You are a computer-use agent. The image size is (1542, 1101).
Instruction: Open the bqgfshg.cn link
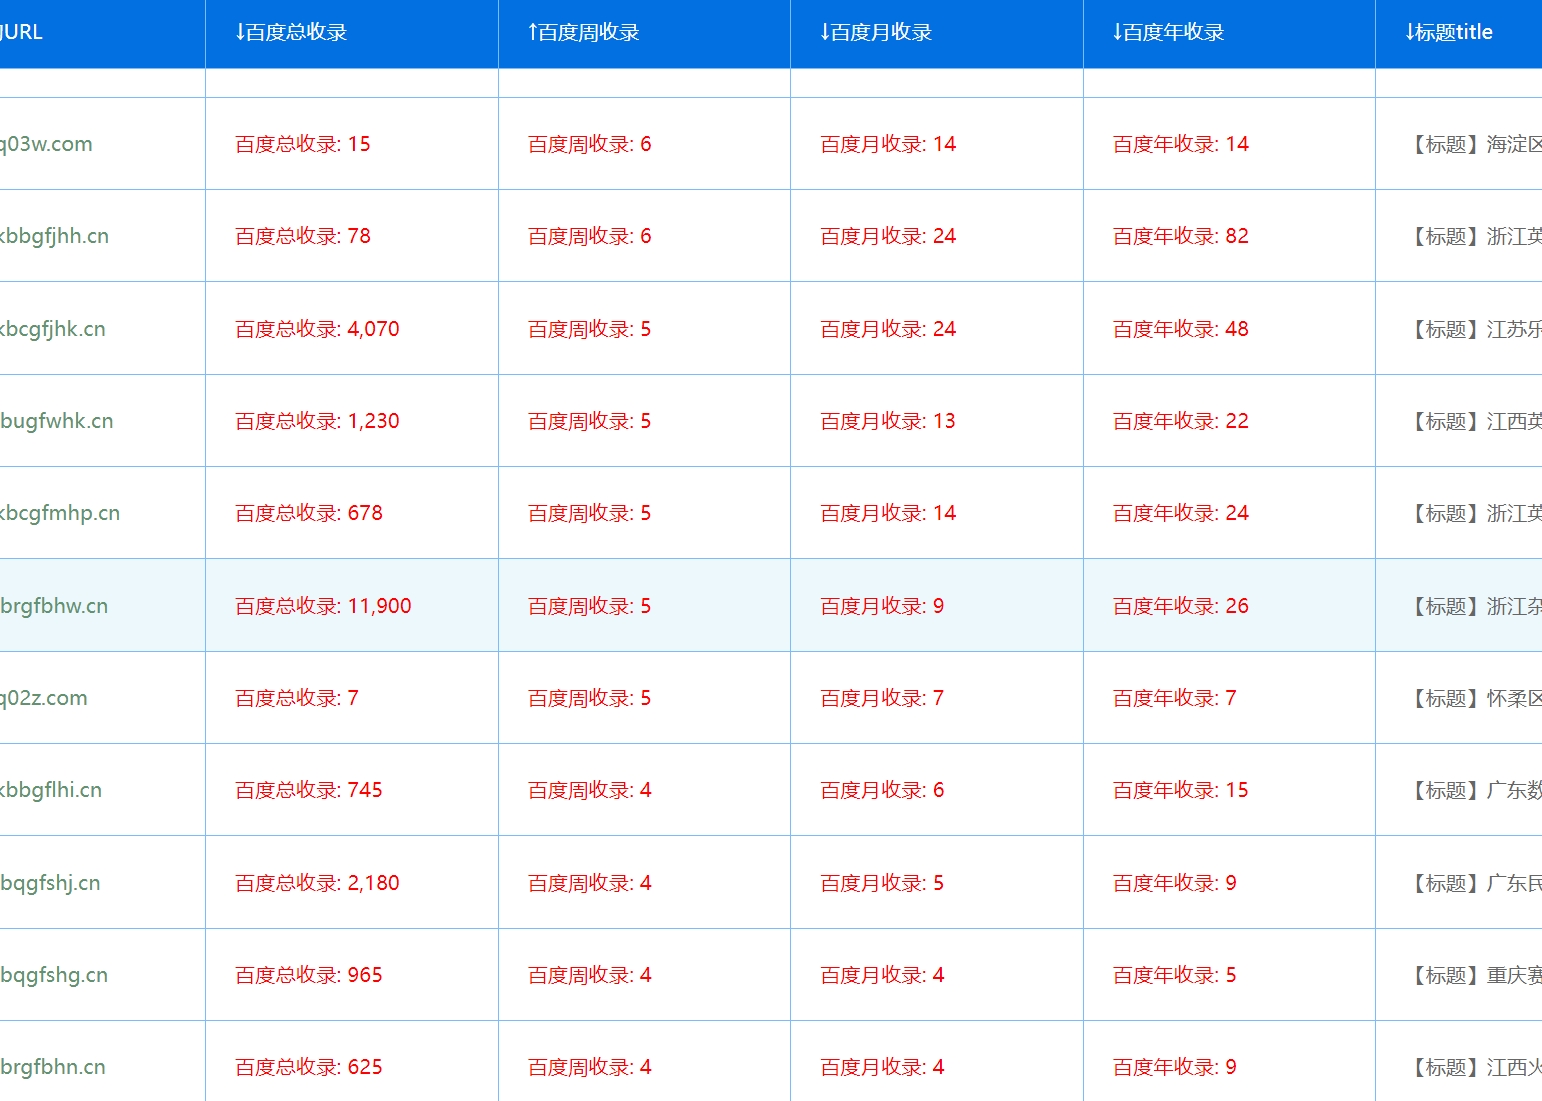(54, 975)
